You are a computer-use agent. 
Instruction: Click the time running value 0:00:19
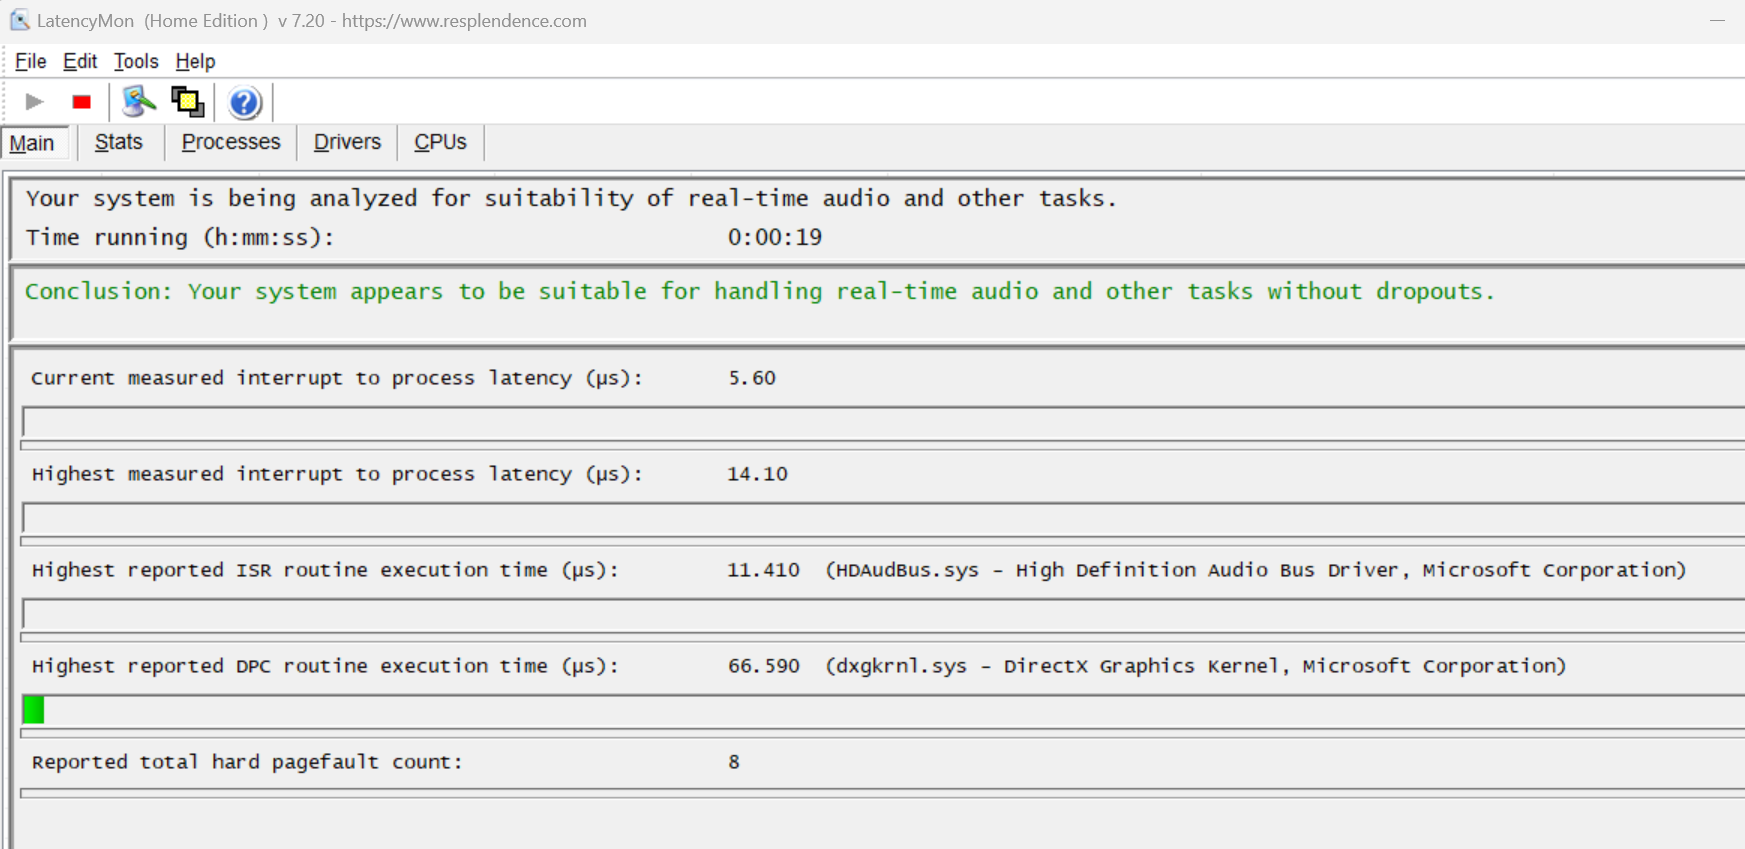775,237
